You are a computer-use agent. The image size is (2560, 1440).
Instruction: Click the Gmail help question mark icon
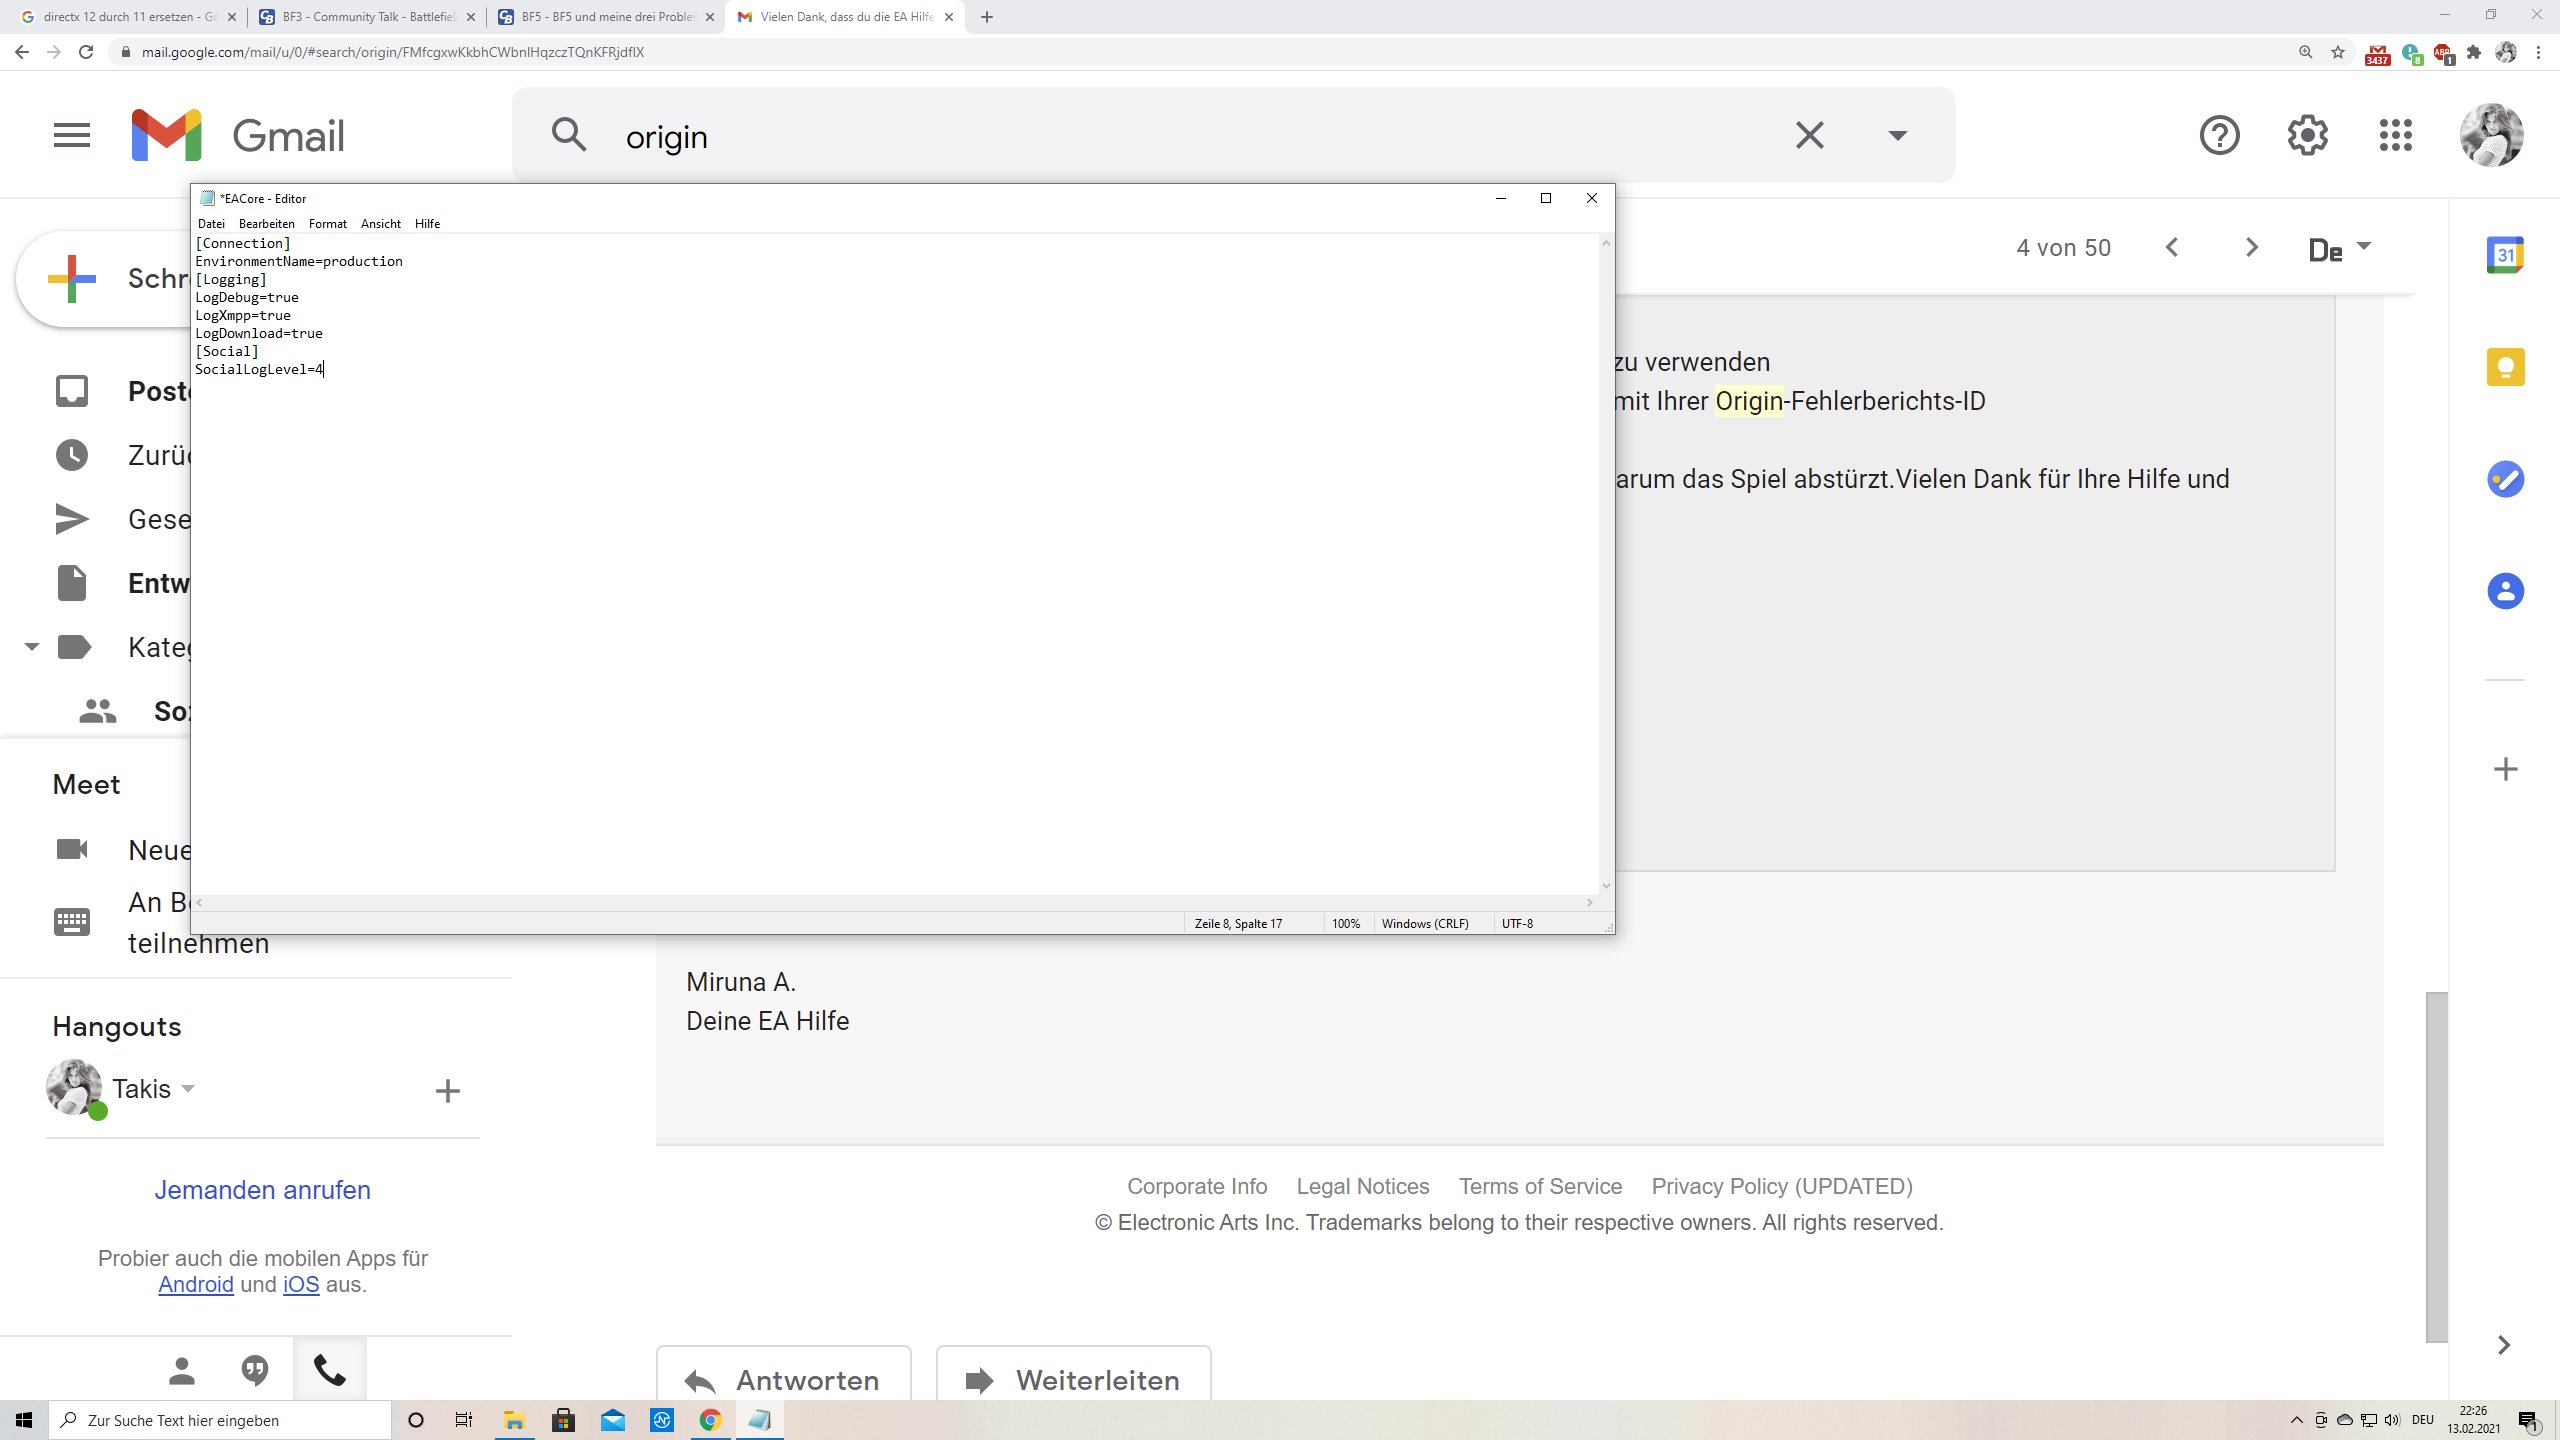point(2219,135)
